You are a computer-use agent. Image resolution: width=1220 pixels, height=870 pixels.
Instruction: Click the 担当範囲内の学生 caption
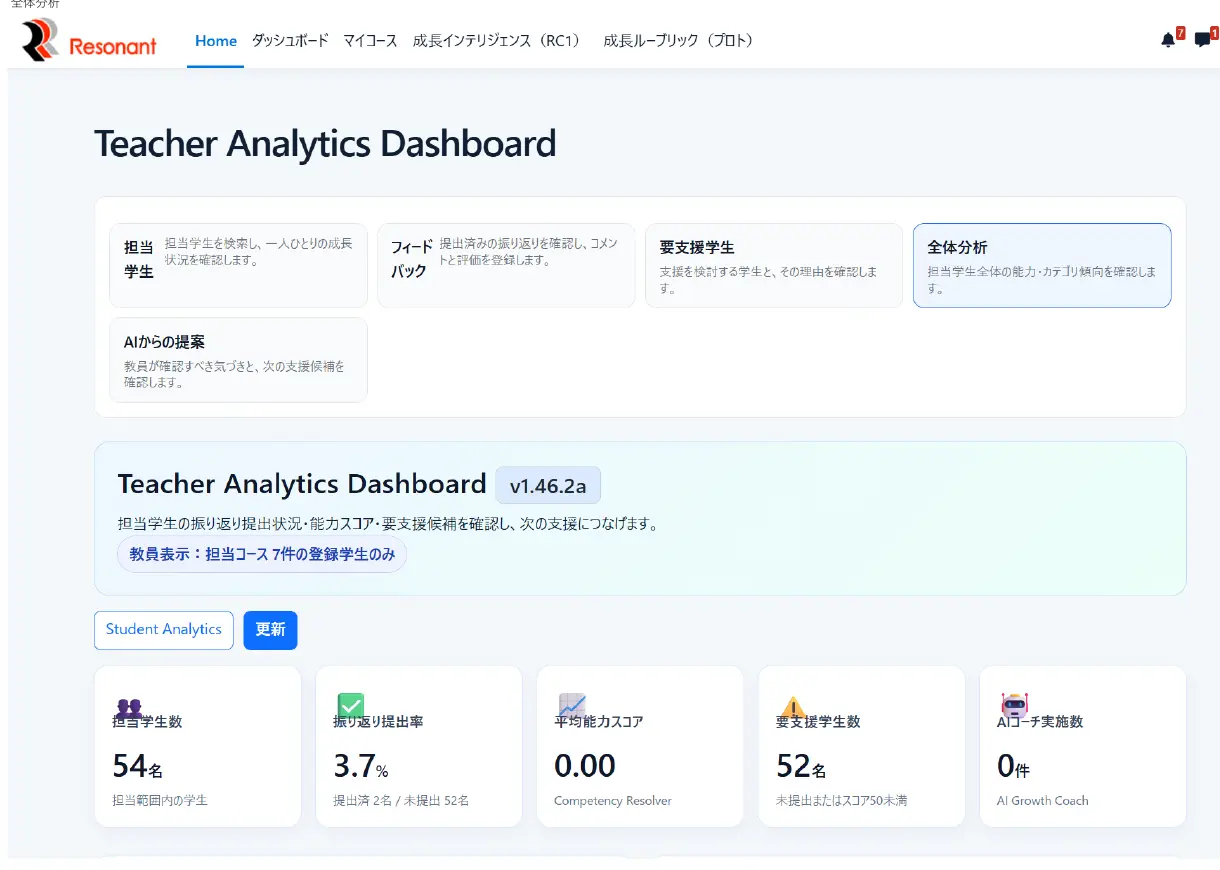coord(160,801)
